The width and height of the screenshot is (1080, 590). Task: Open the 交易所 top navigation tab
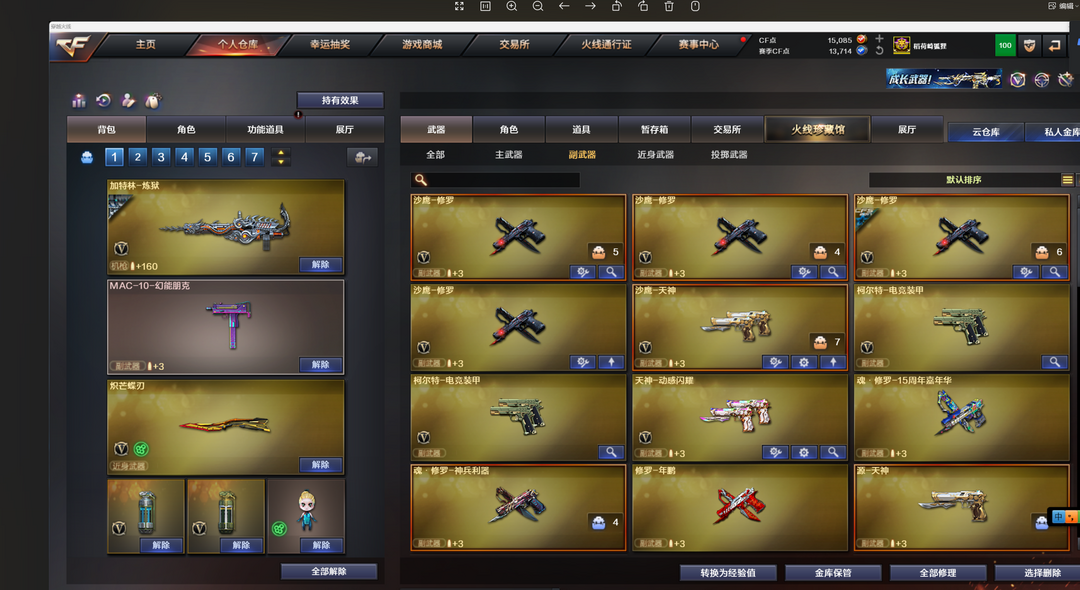click(515, 45)
